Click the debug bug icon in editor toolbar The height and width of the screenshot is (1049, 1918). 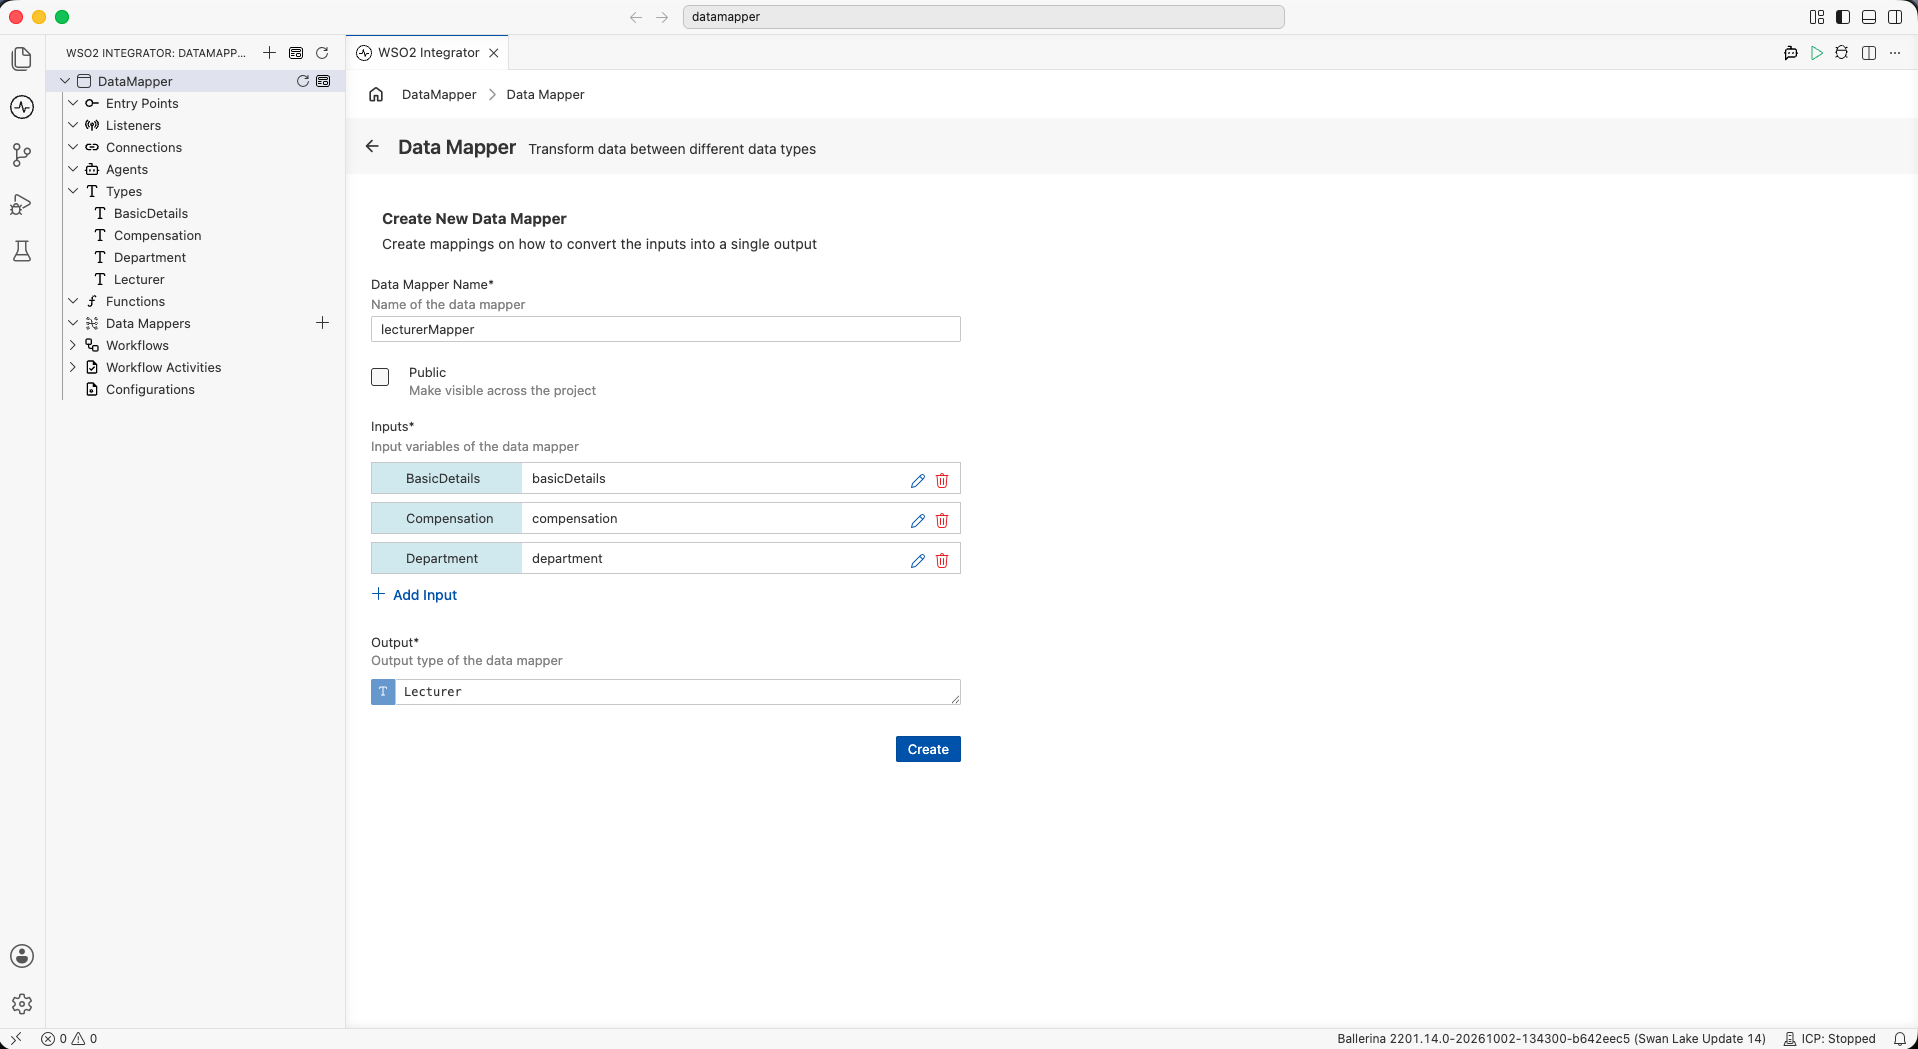coord(1842,53)
